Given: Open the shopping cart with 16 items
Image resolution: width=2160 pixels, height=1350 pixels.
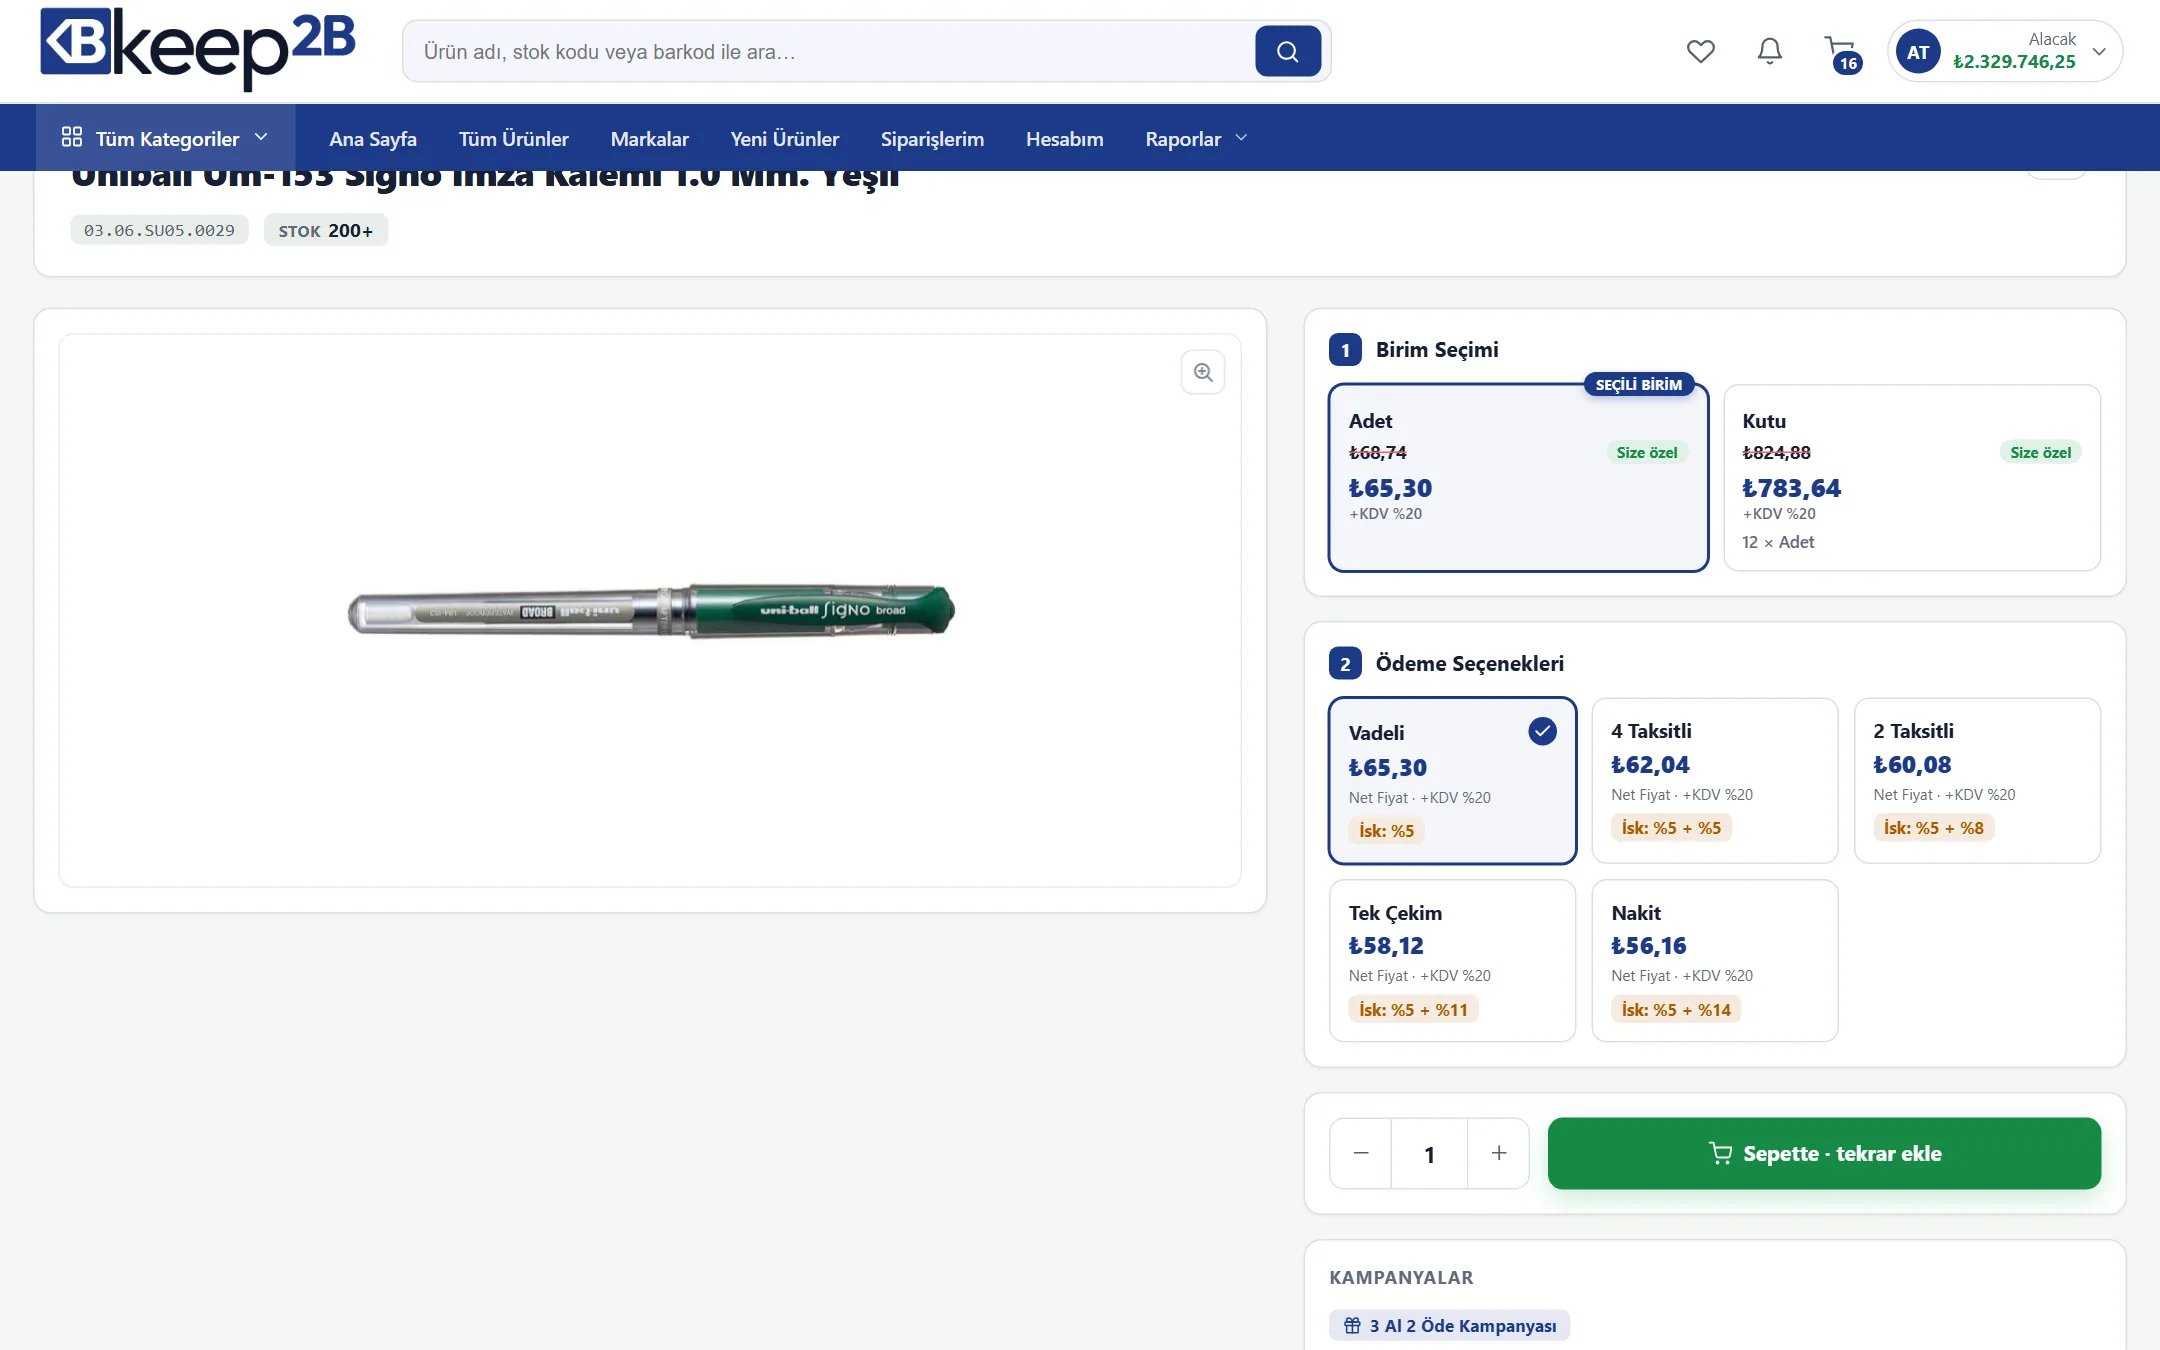Looking at the screenshot, I should coord(1841,53).
